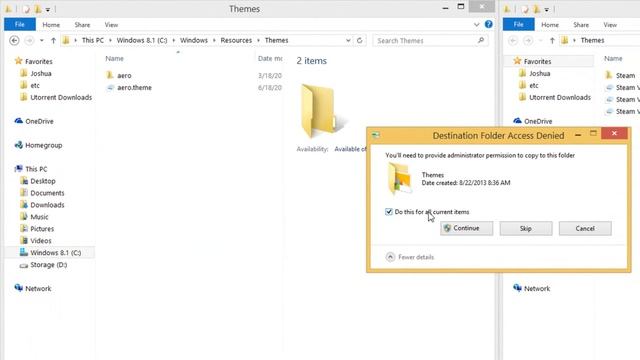Click Cancel button in Access Denied dialog
Viewport: 640px width, 360px height.
pos(585,229)
